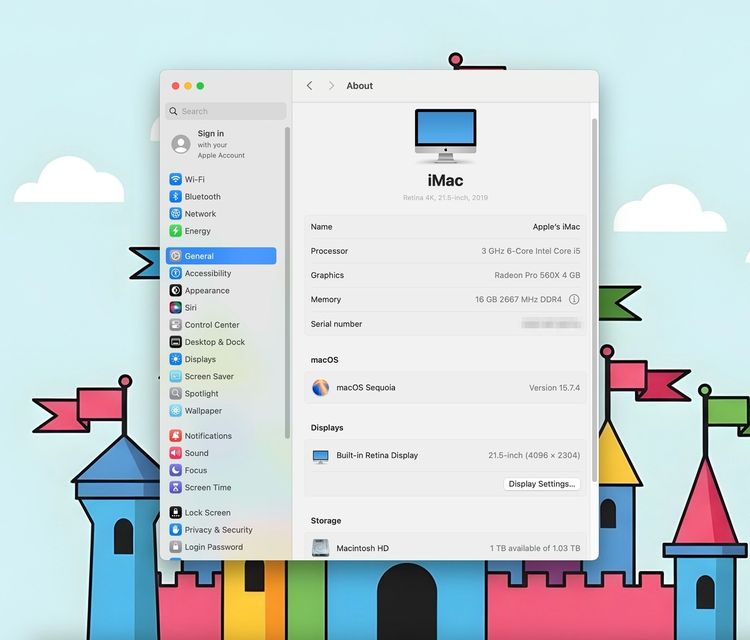The width and height of the screenshot is (750, 640).
Task: Click the Appearance icon
Action: pyautogui.click(x=176, y=290)
